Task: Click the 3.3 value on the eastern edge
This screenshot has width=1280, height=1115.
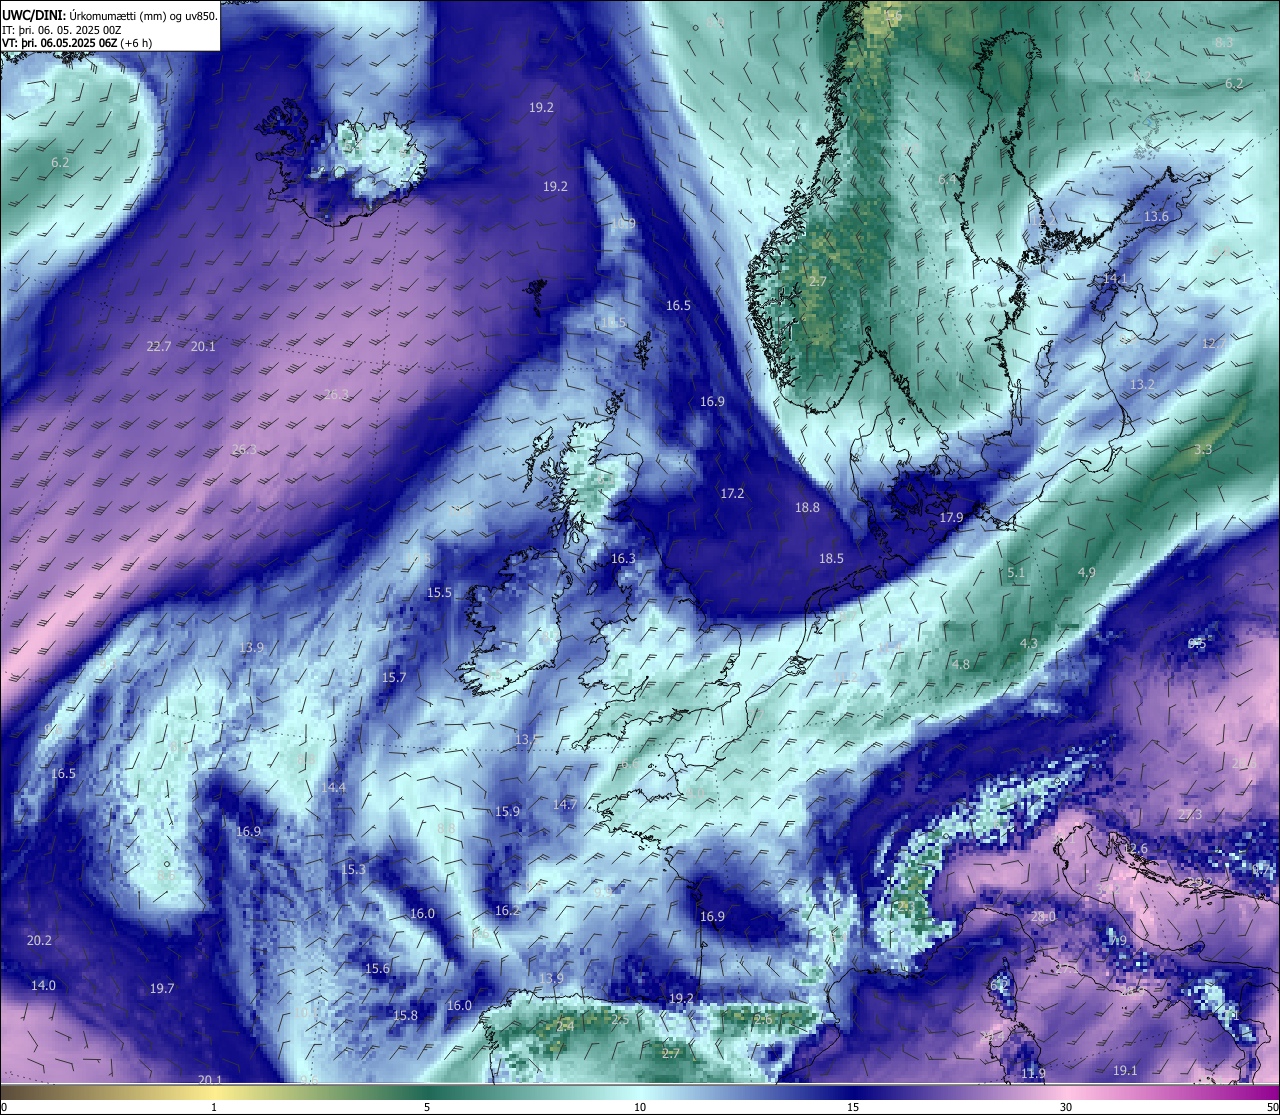Action: (1203, 449)
